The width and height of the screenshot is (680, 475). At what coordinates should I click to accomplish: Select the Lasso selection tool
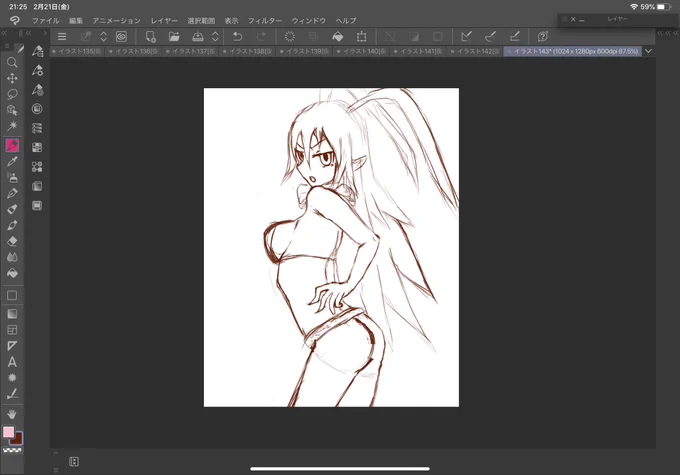(x=12, y=94)
